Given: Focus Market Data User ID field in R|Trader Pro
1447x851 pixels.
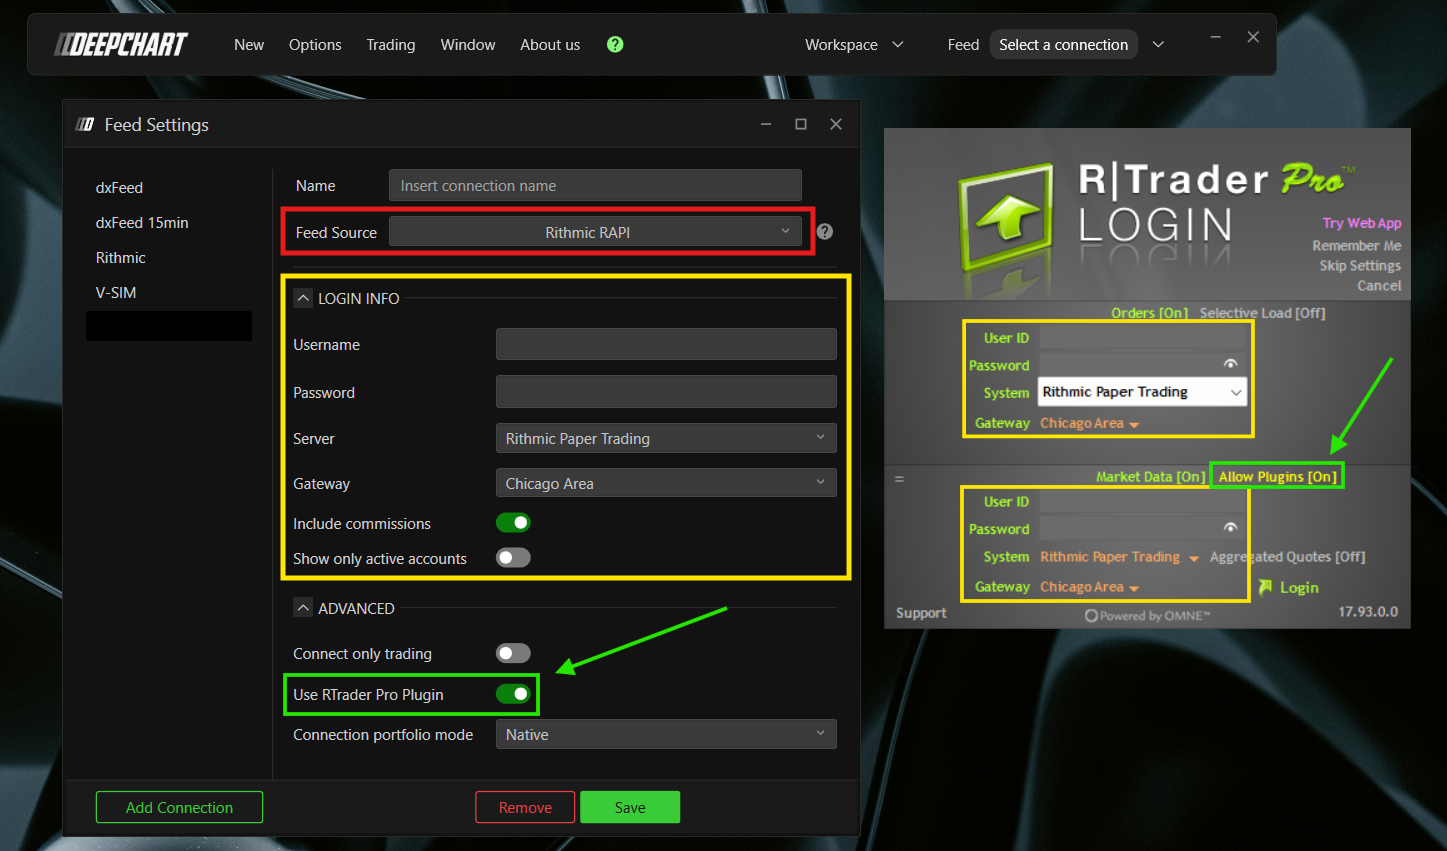Looking at the screenshot, I should pyautogui.click(x=1142, y=501).
